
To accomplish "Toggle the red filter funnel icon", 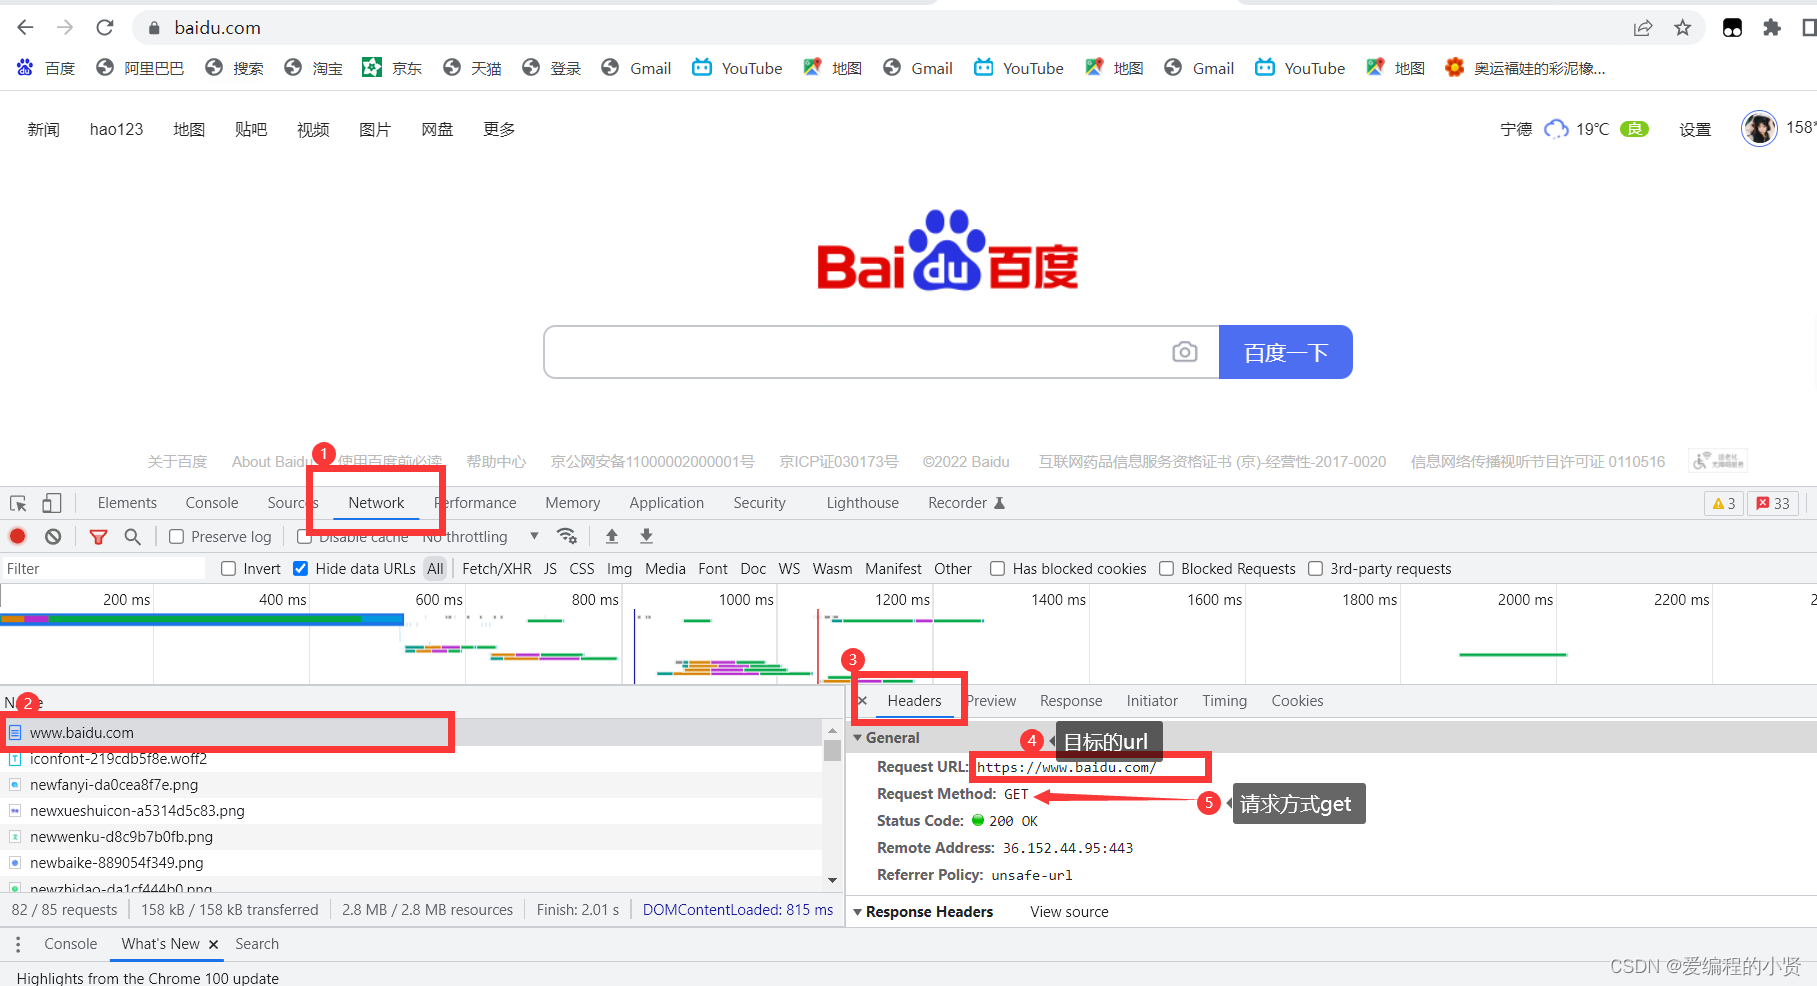I will pos(98,537).
